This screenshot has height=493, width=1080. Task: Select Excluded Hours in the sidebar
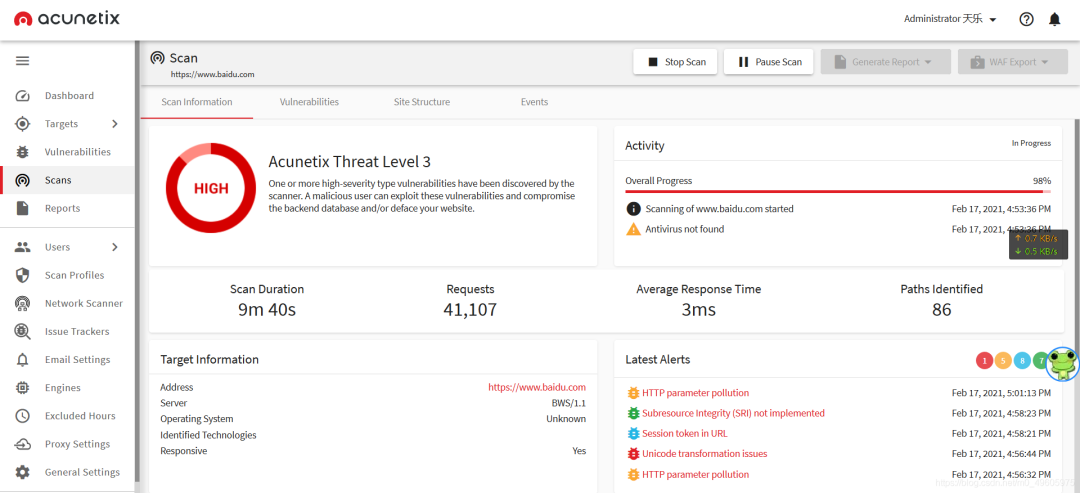68,416
